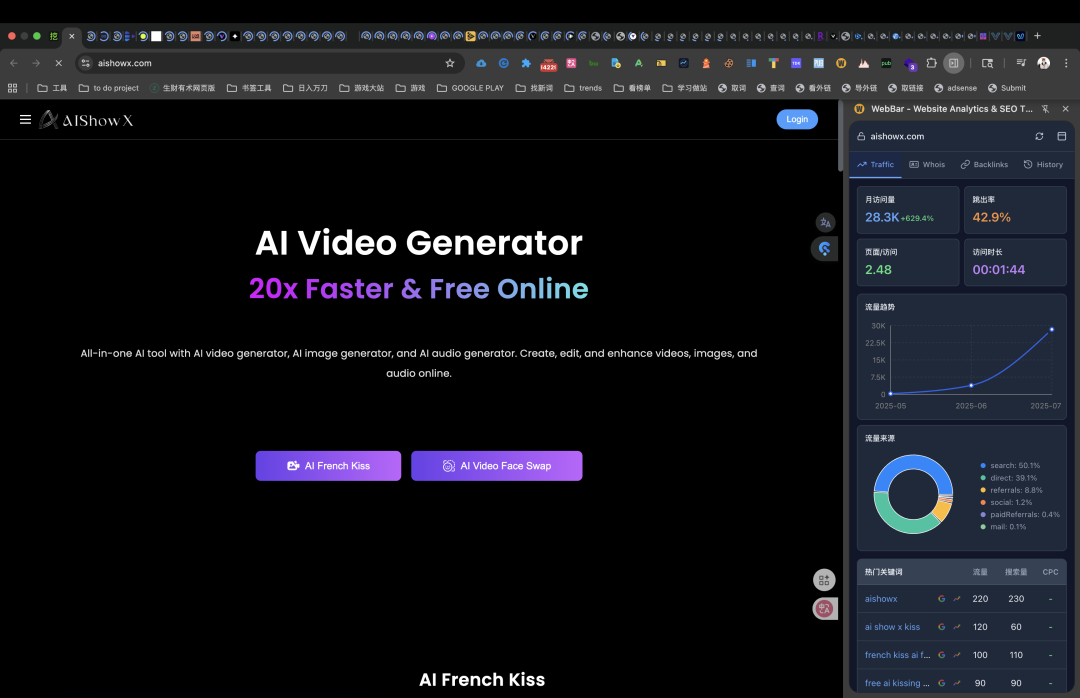Open the tab search icon in toolbar
The width and height of the screenshot is (1080, 698).
pyautogui.click(x=987, y=63)
